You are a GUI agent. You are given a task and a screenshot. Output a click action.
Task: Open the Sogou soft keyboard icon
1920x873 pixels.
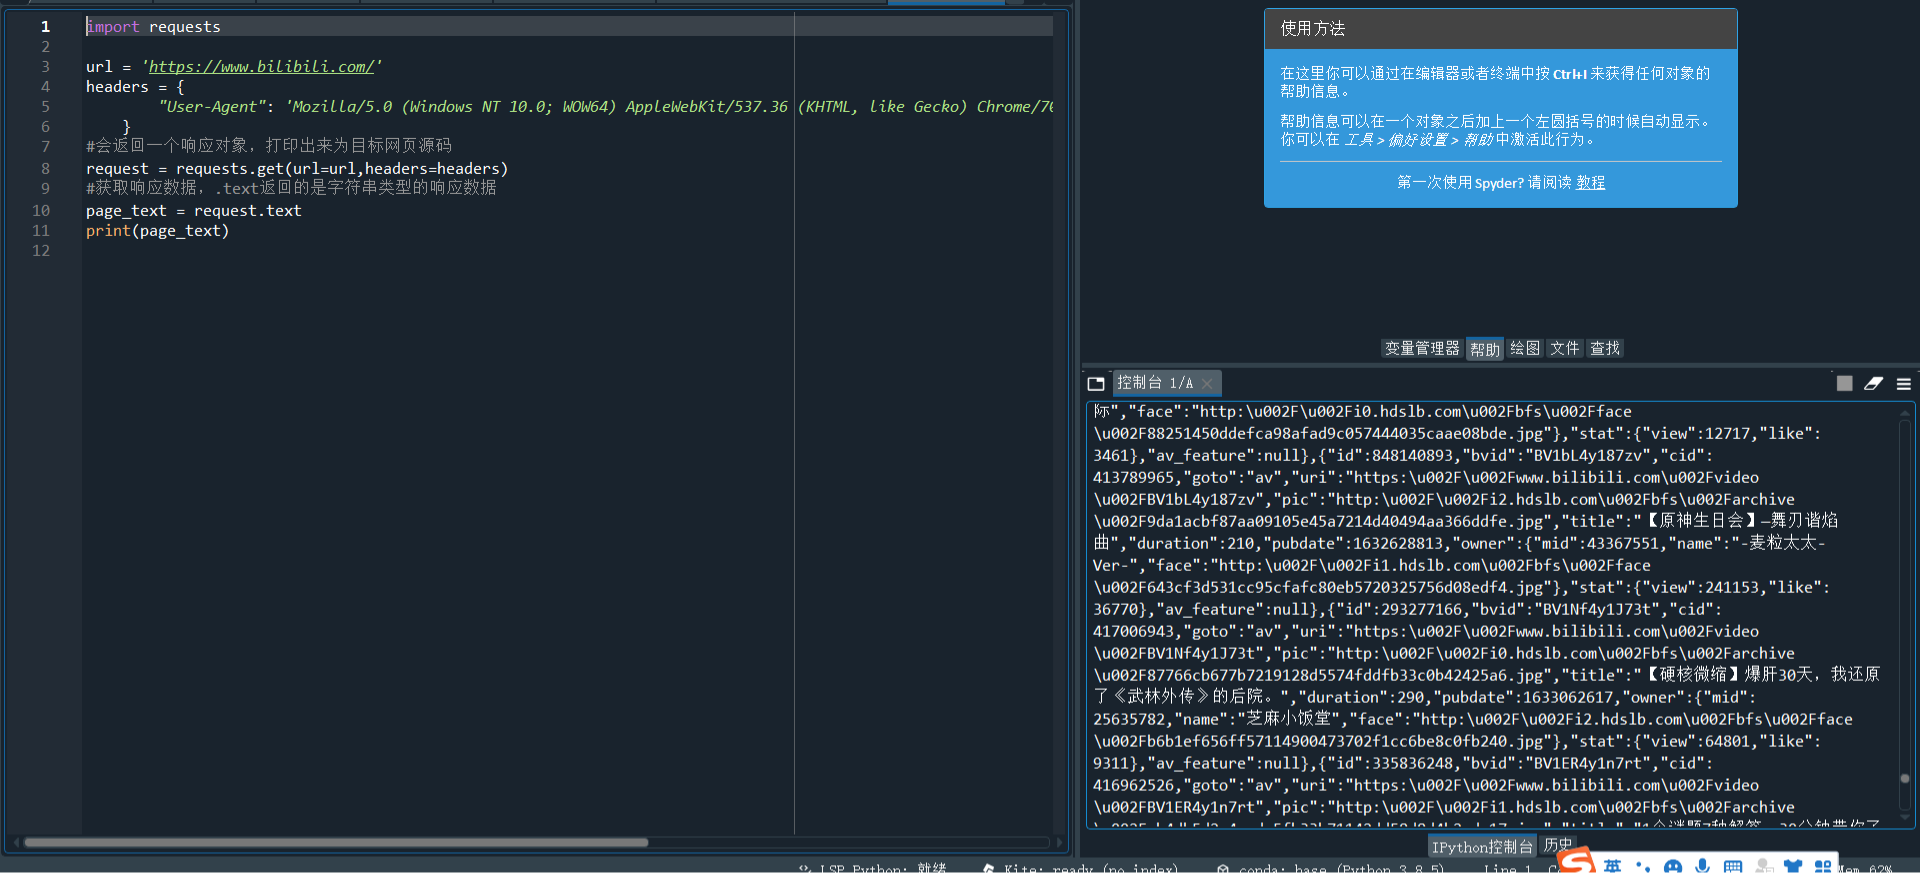click(1733, 867)
